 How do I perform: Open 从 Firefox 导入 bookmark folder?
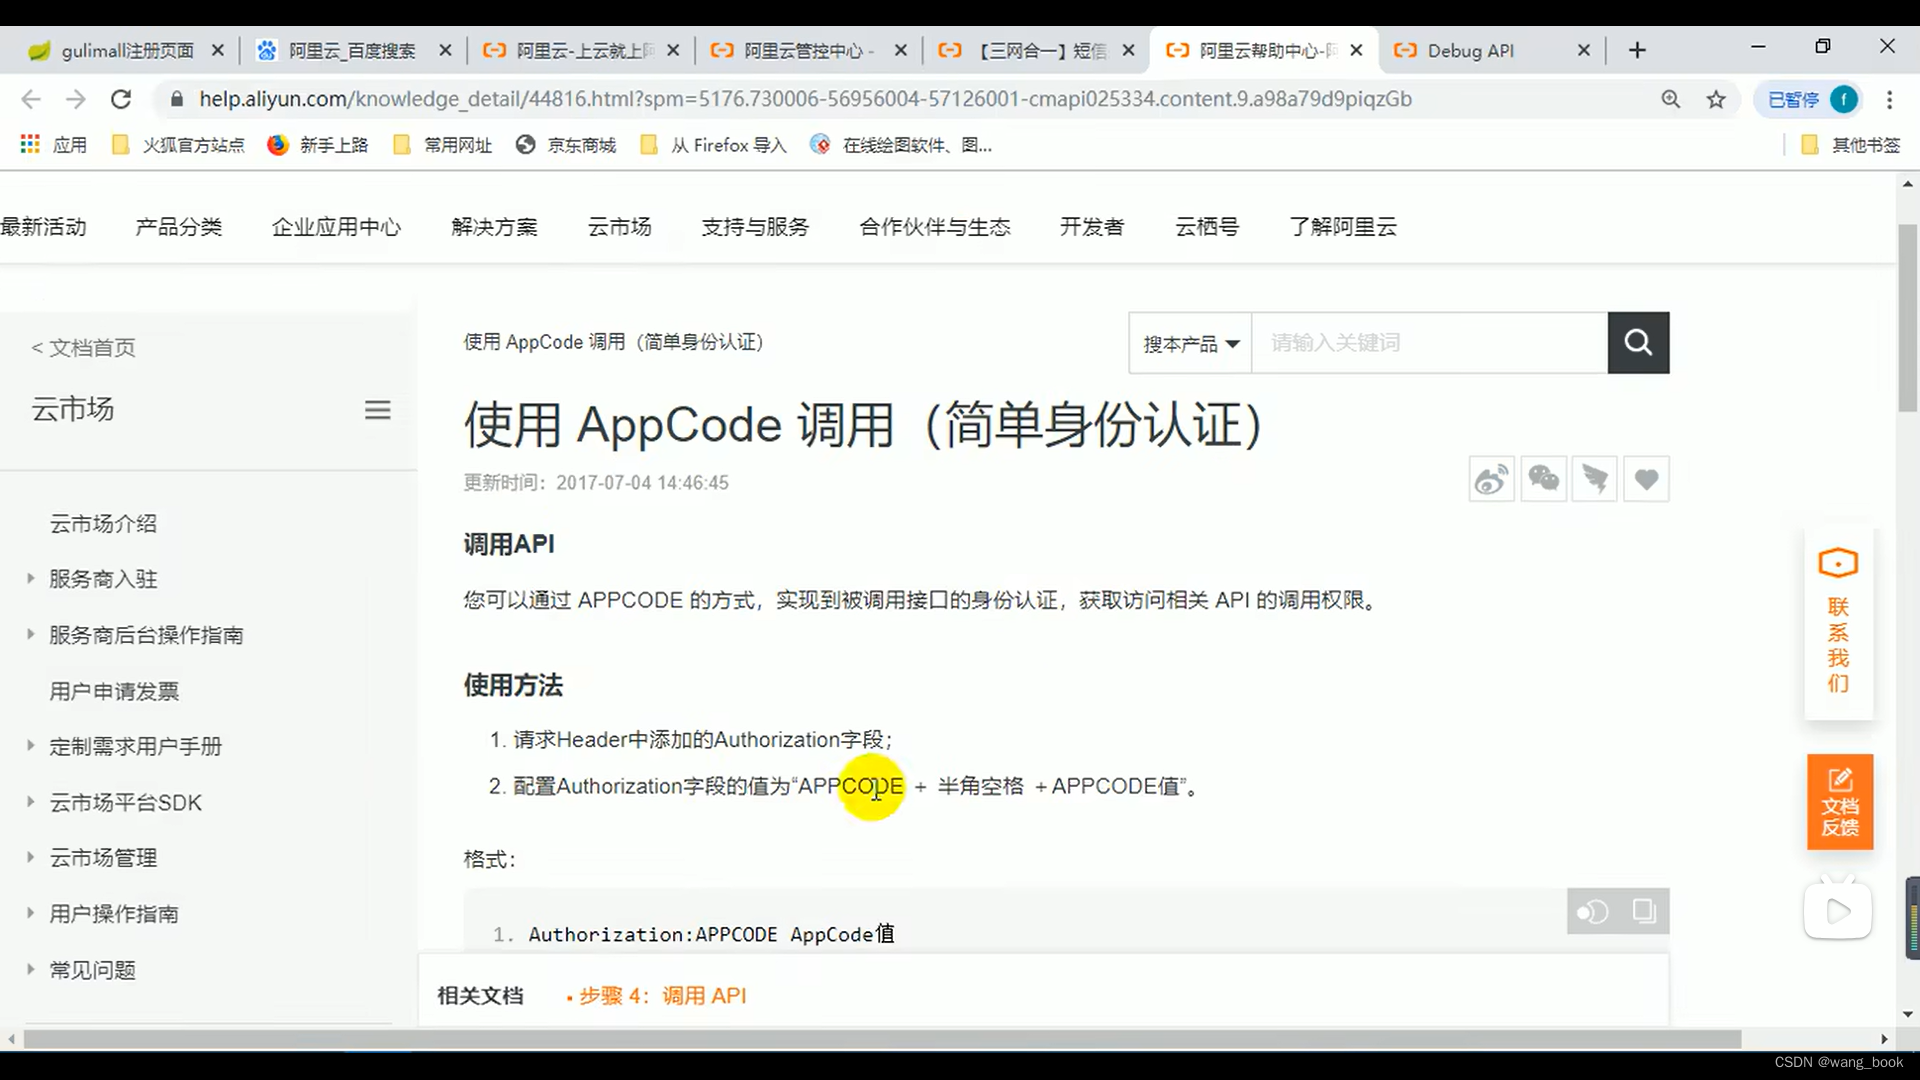point(713,145)
